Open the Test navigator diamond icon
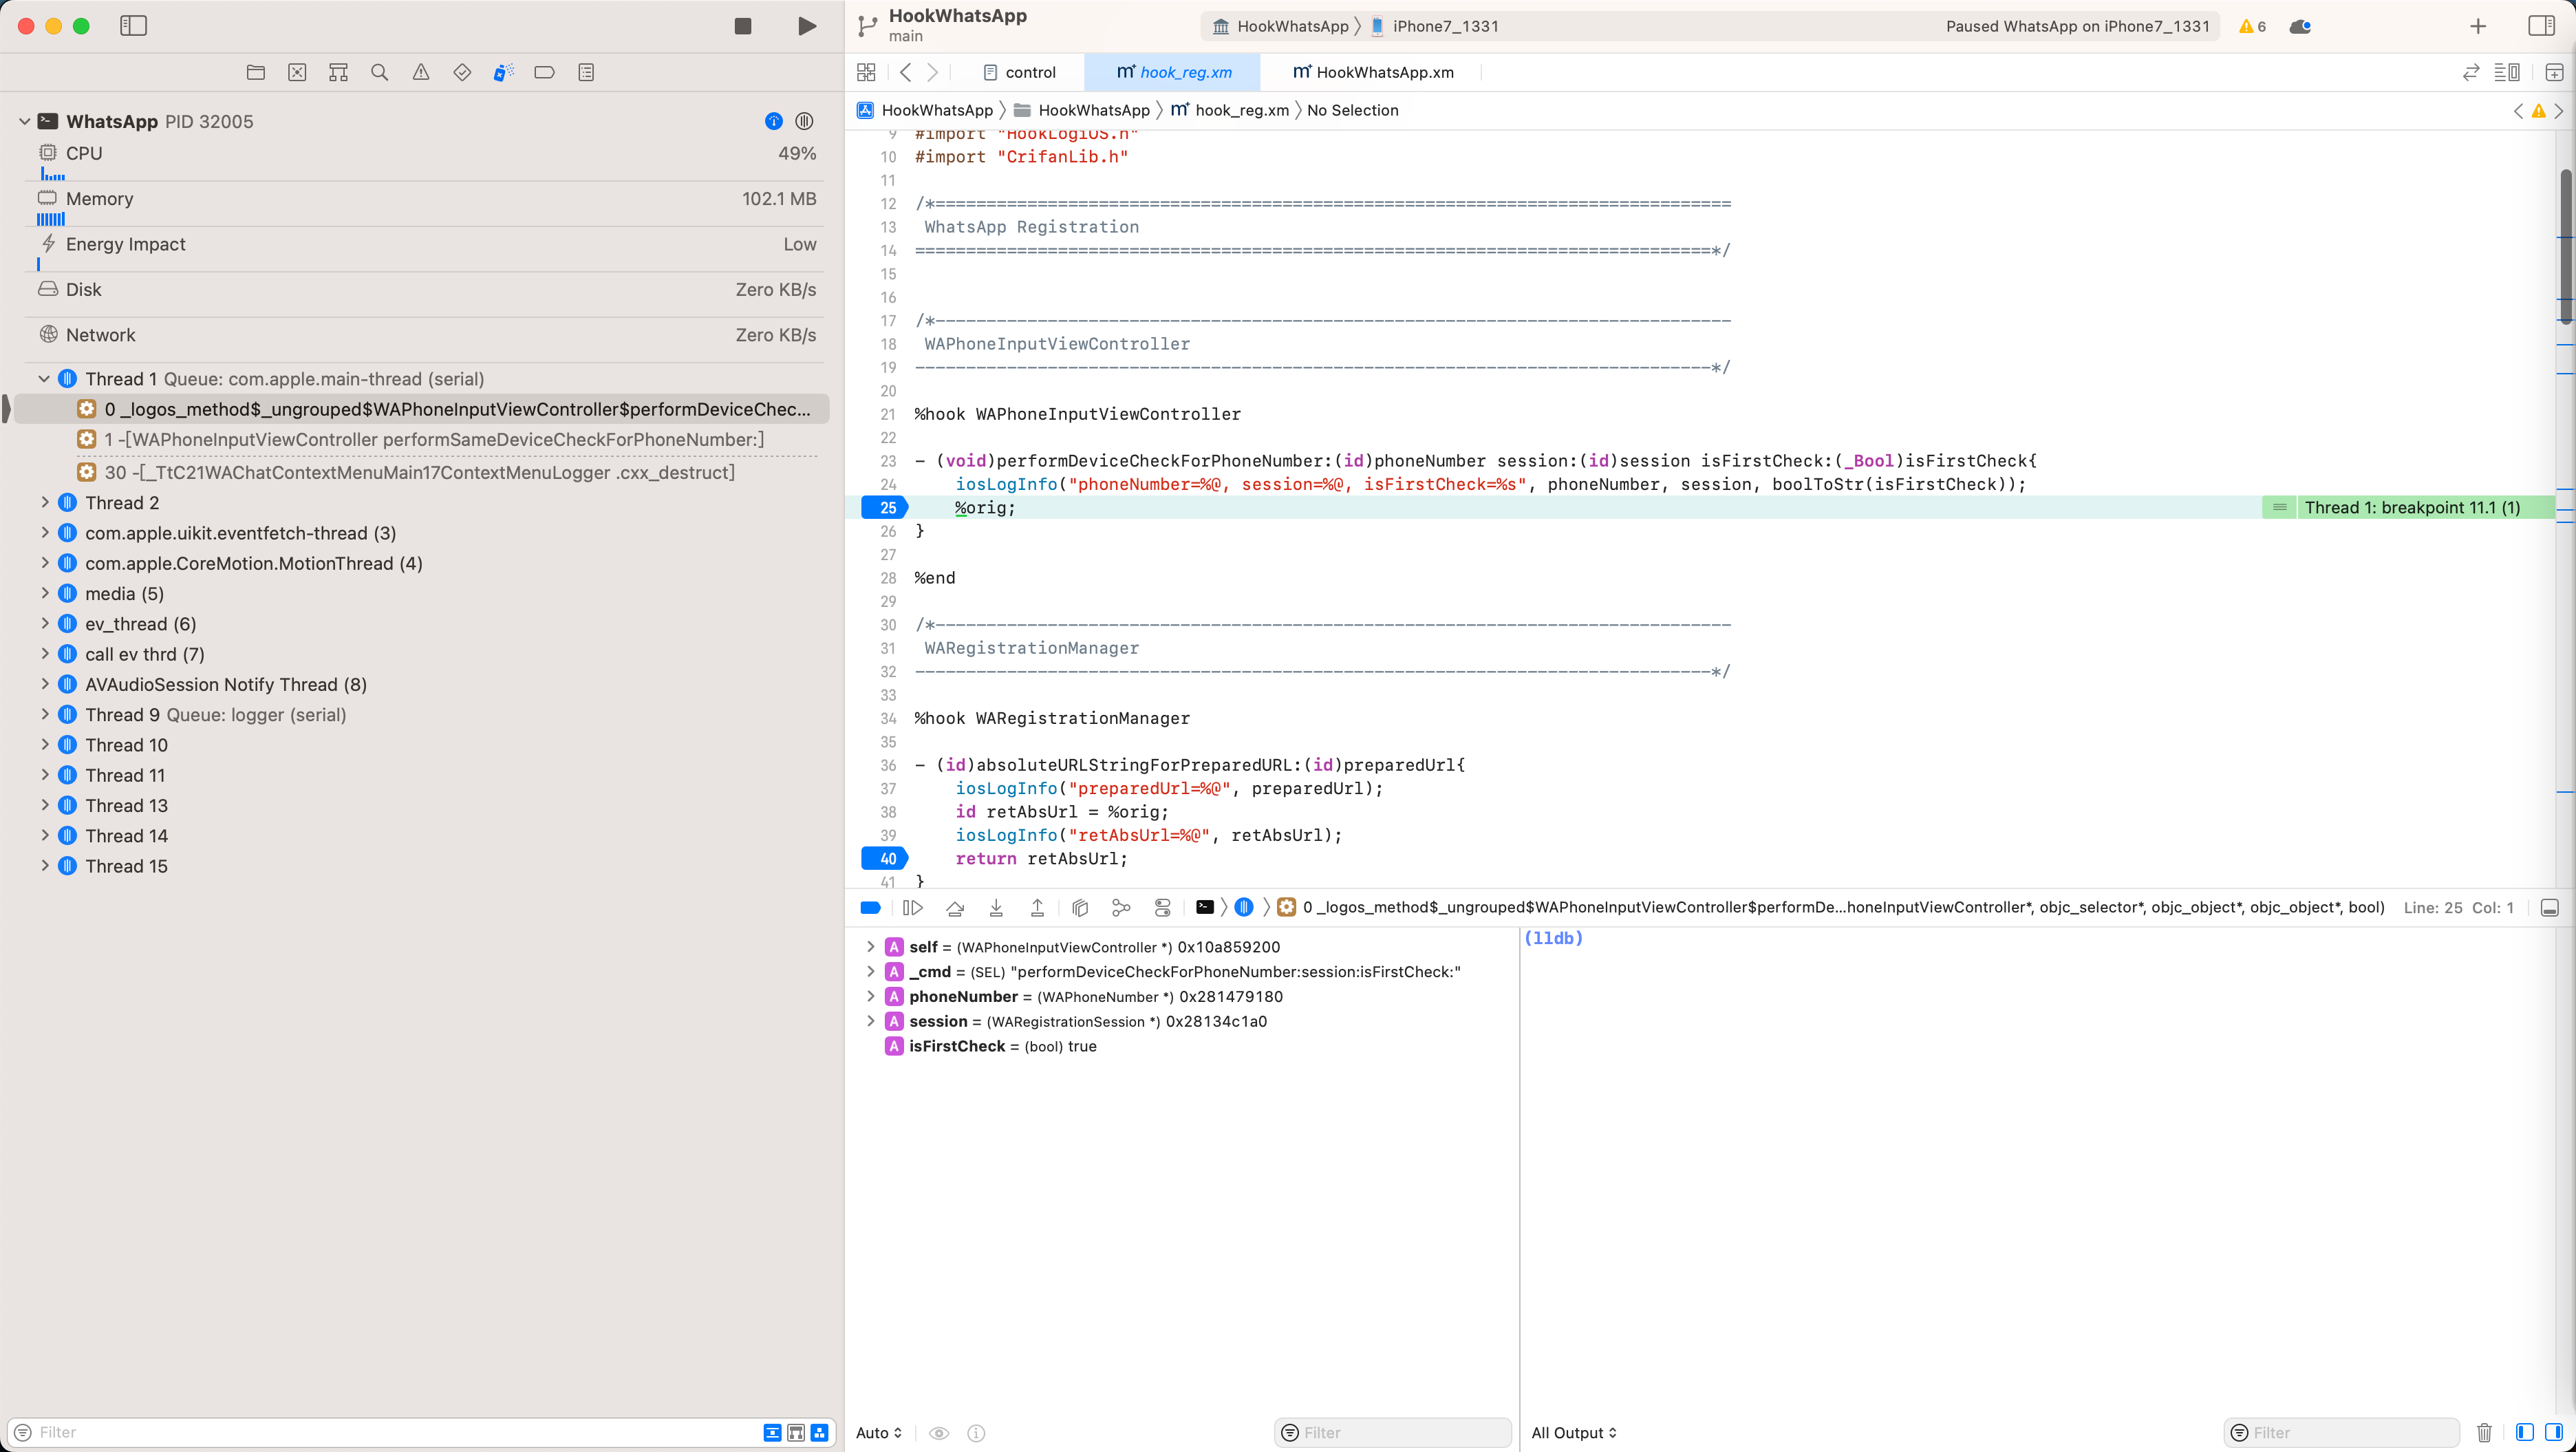The height and width of the screenshot is (1452, 2576). 462,72
